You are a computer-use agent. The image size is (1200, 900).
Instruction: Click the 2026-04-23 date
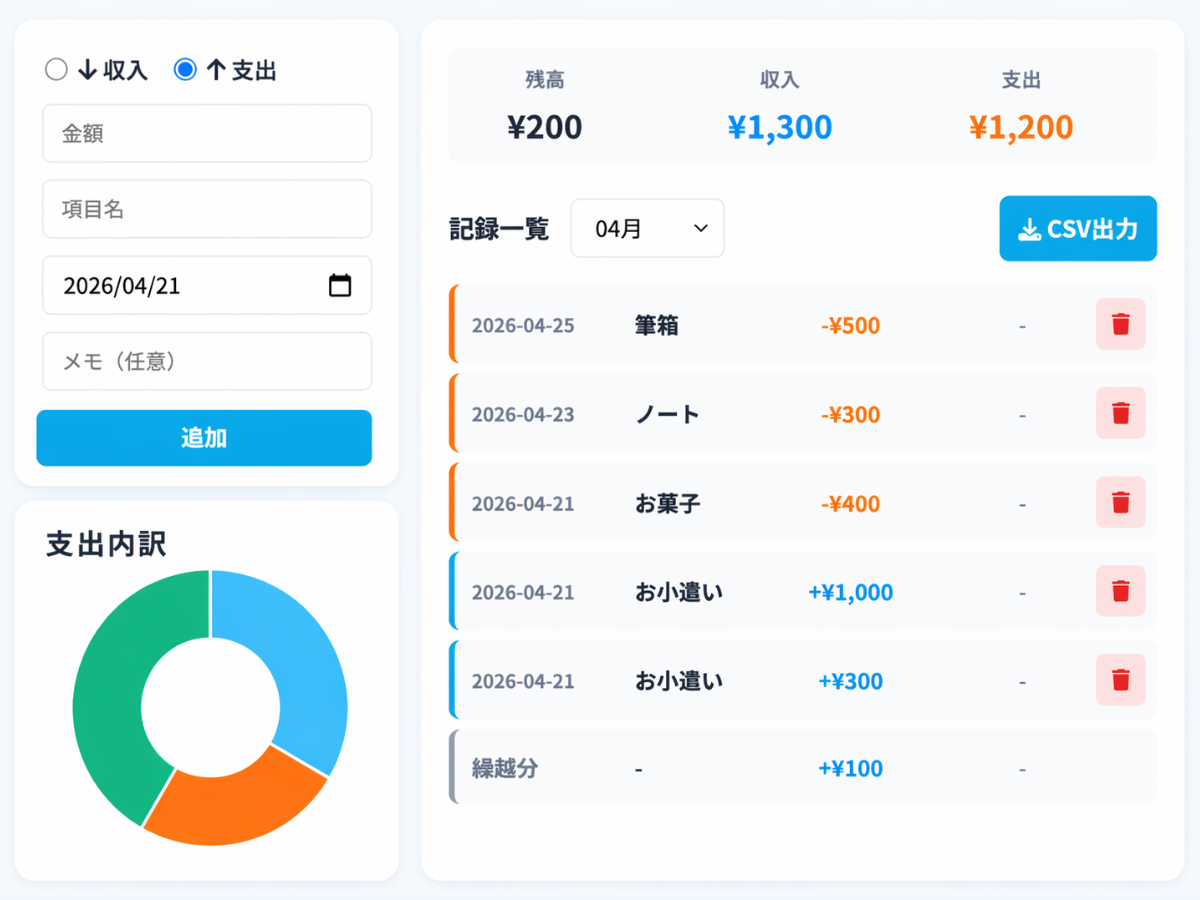(523, 414)
